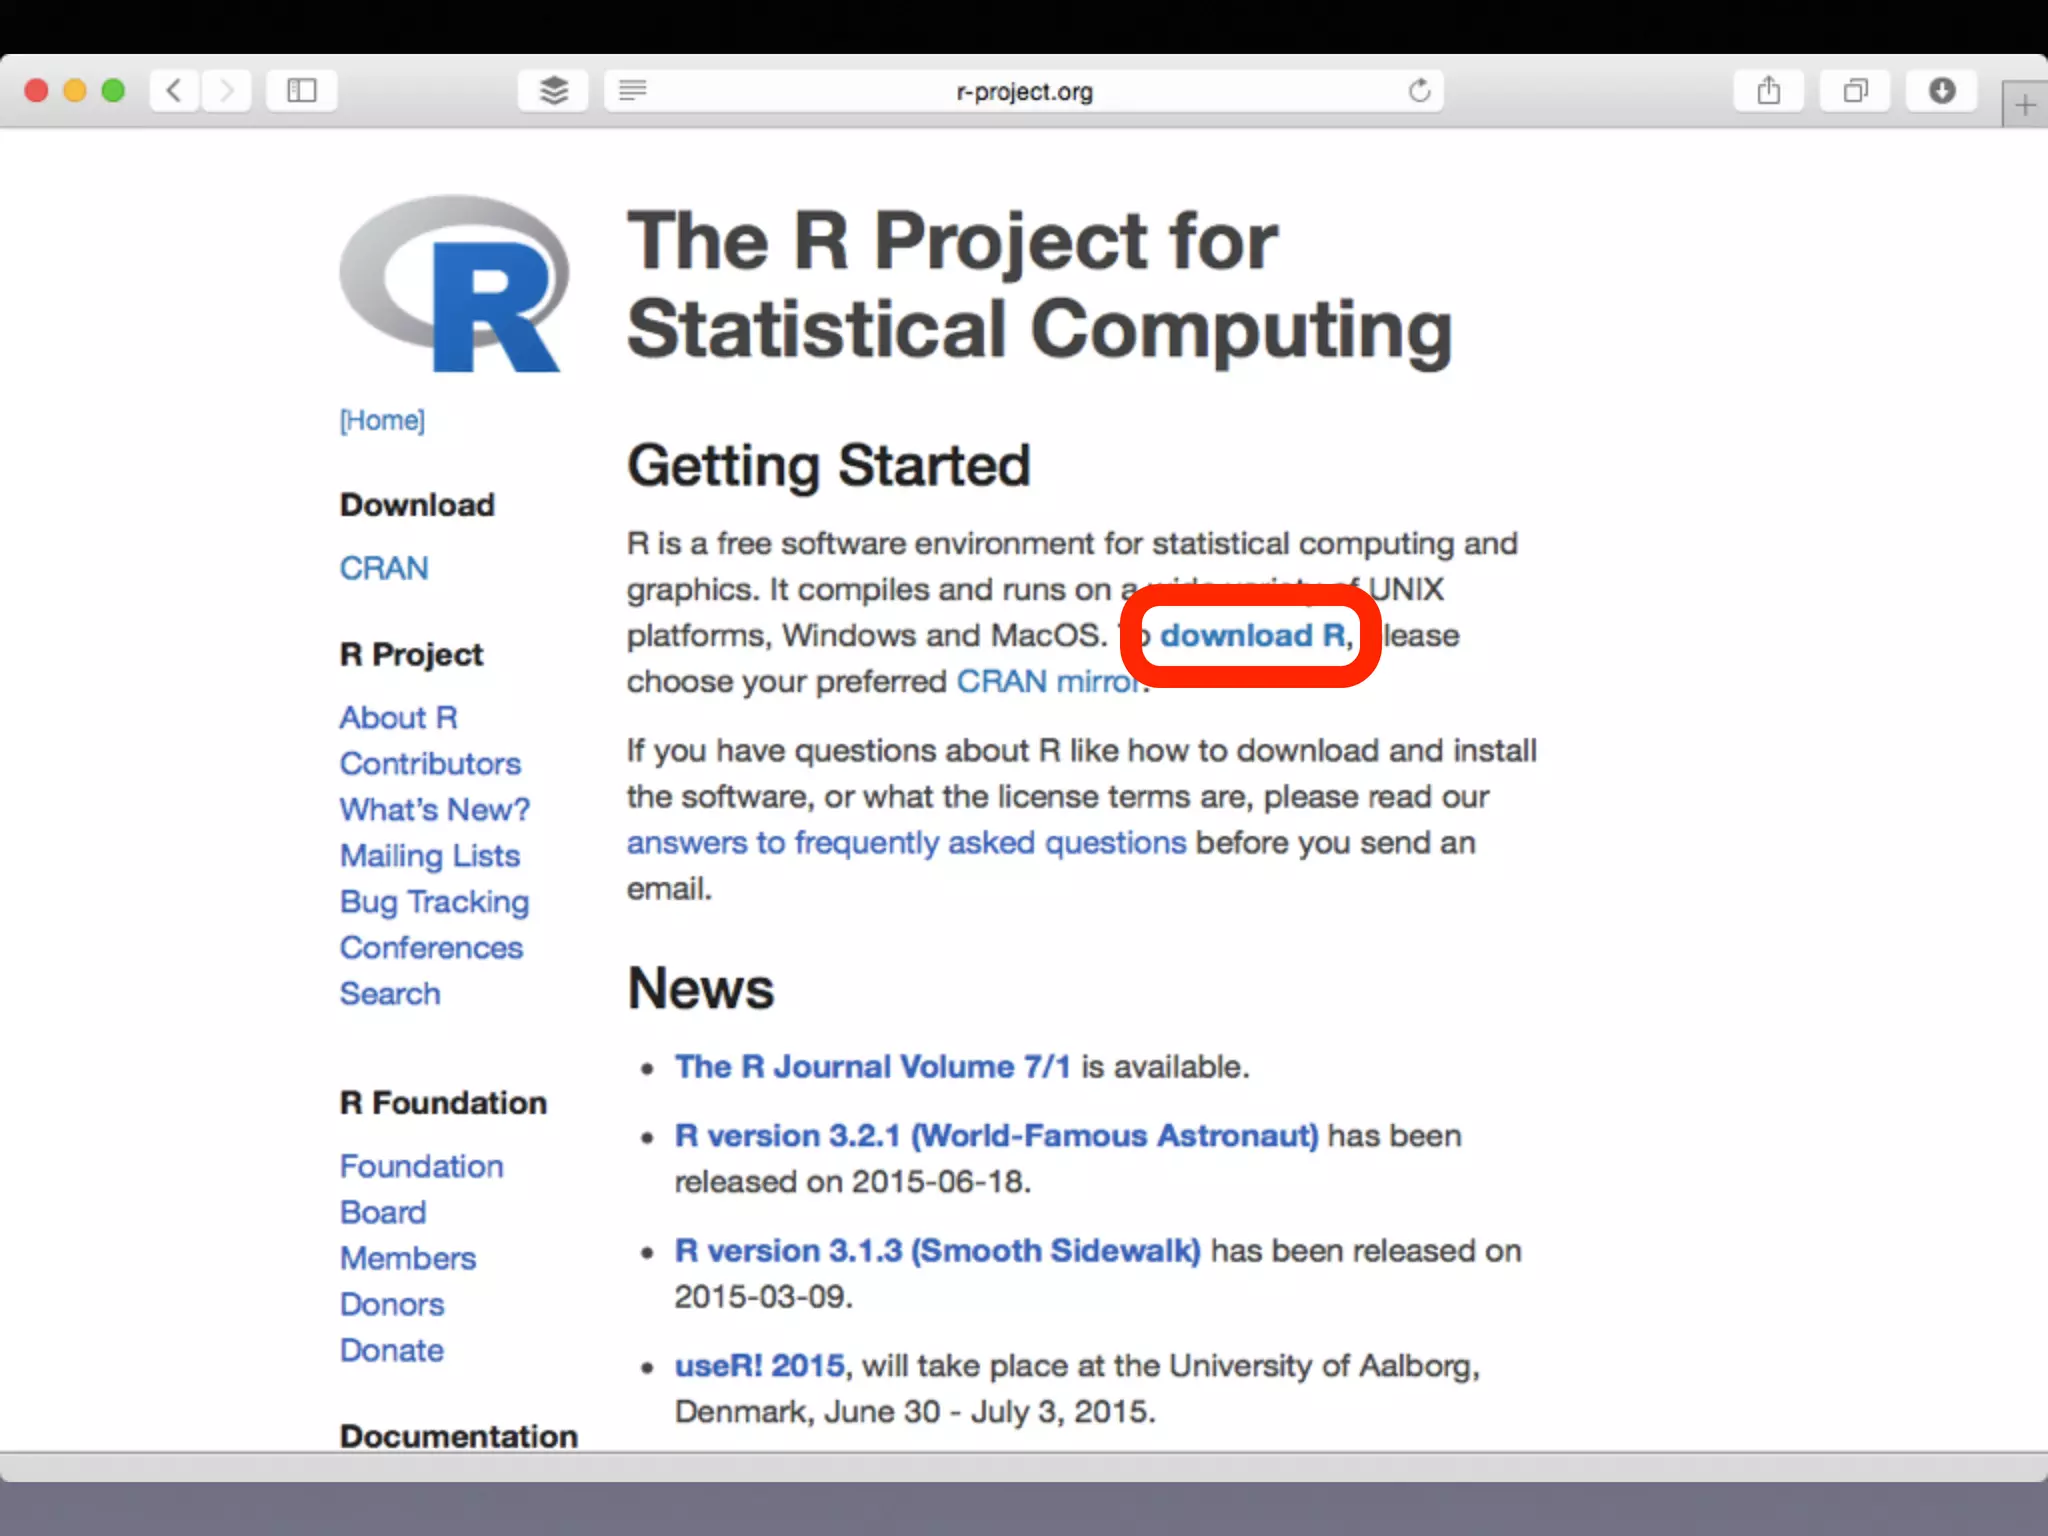Image resolution: width=2048 pixels, height=1536 pixels.
Task: Click the highlighted download R link
Action: 1252,635
